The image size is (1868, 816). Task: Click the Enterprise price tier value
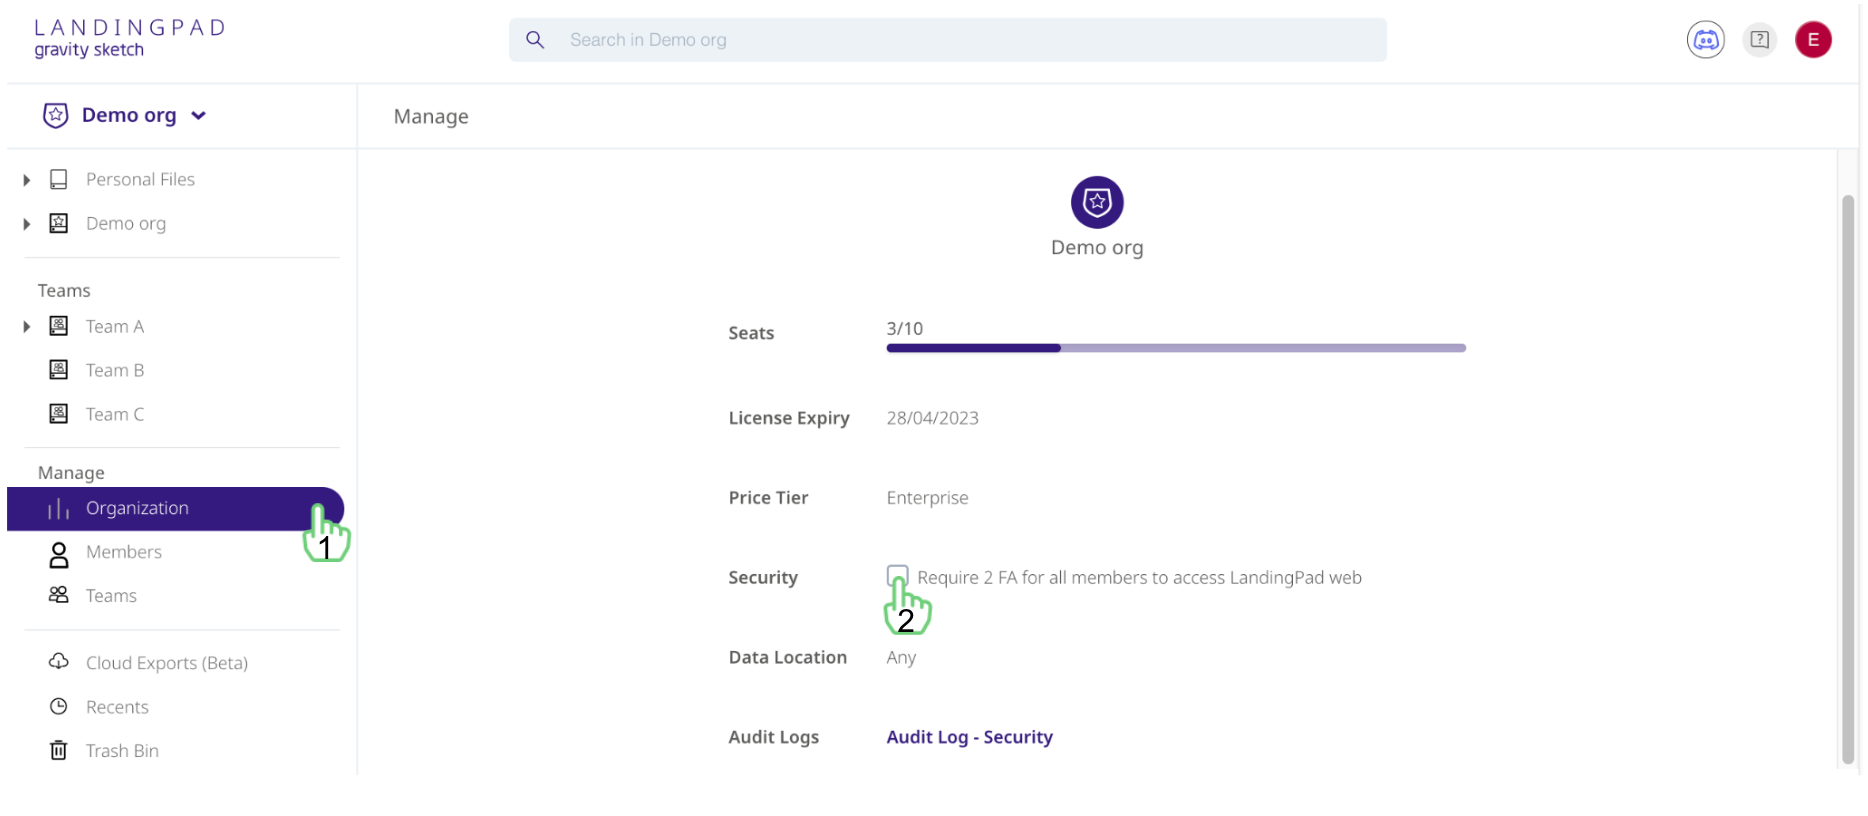click(927, 498)
